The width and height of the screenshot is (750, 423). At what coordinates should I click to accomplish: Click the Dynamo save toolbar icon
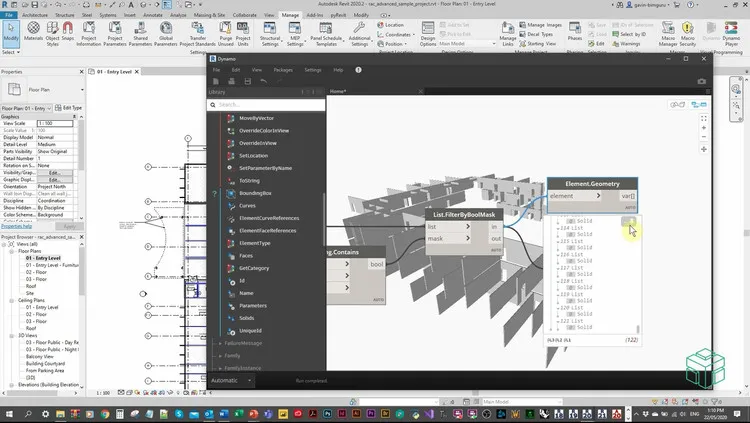click(247, 81)
